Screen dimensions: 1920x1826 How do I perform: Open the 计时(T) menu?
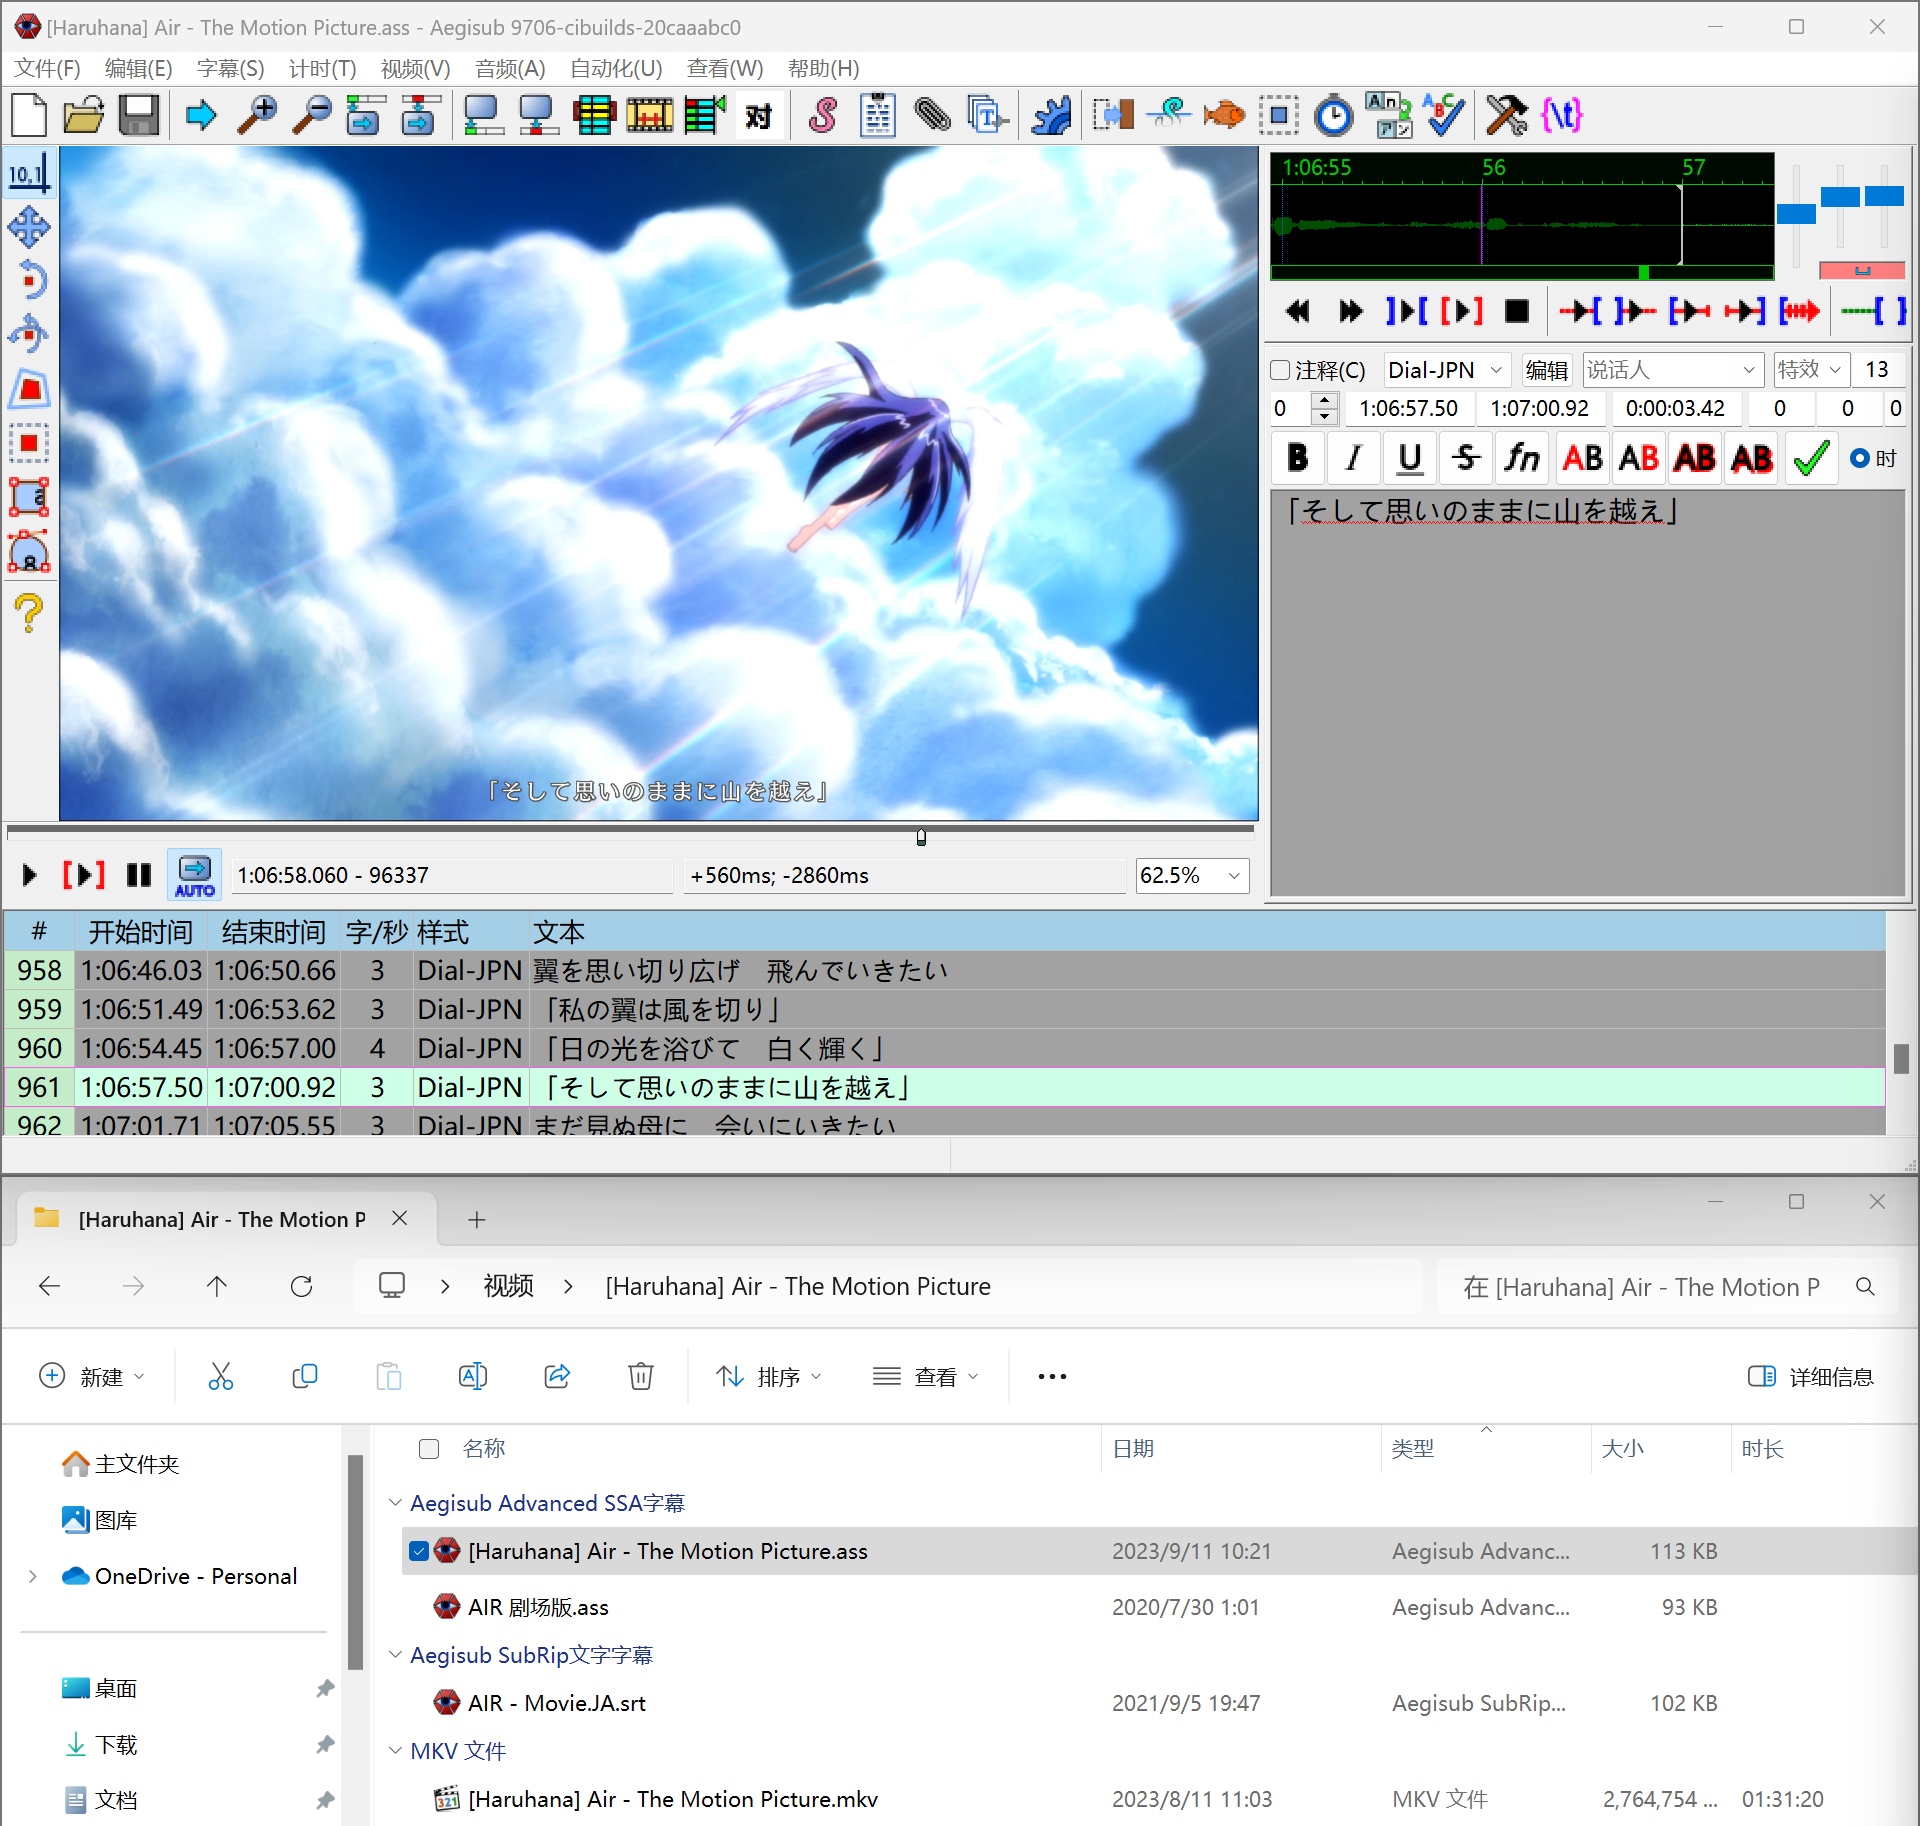tap(322, 68)
